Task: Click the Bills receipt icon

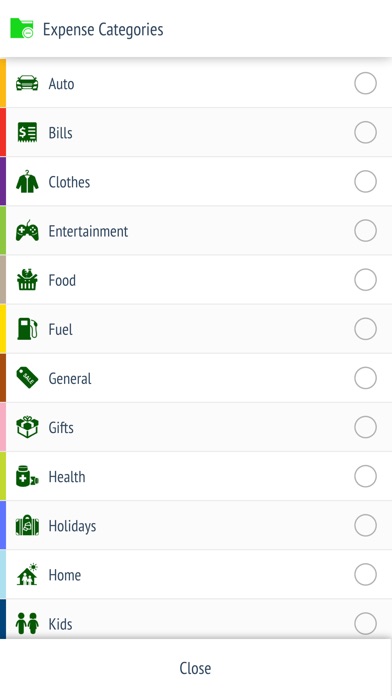Action: click(27, 132)
